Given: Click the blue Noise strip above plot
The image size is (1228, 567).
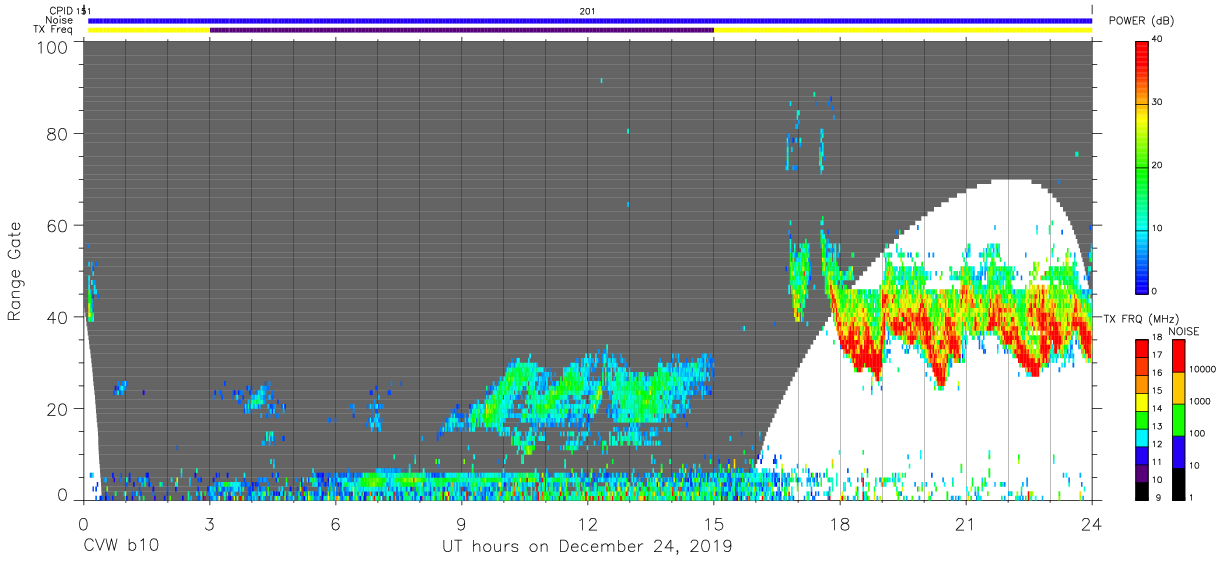Looking at the screenshot, I should pos(590,20).
